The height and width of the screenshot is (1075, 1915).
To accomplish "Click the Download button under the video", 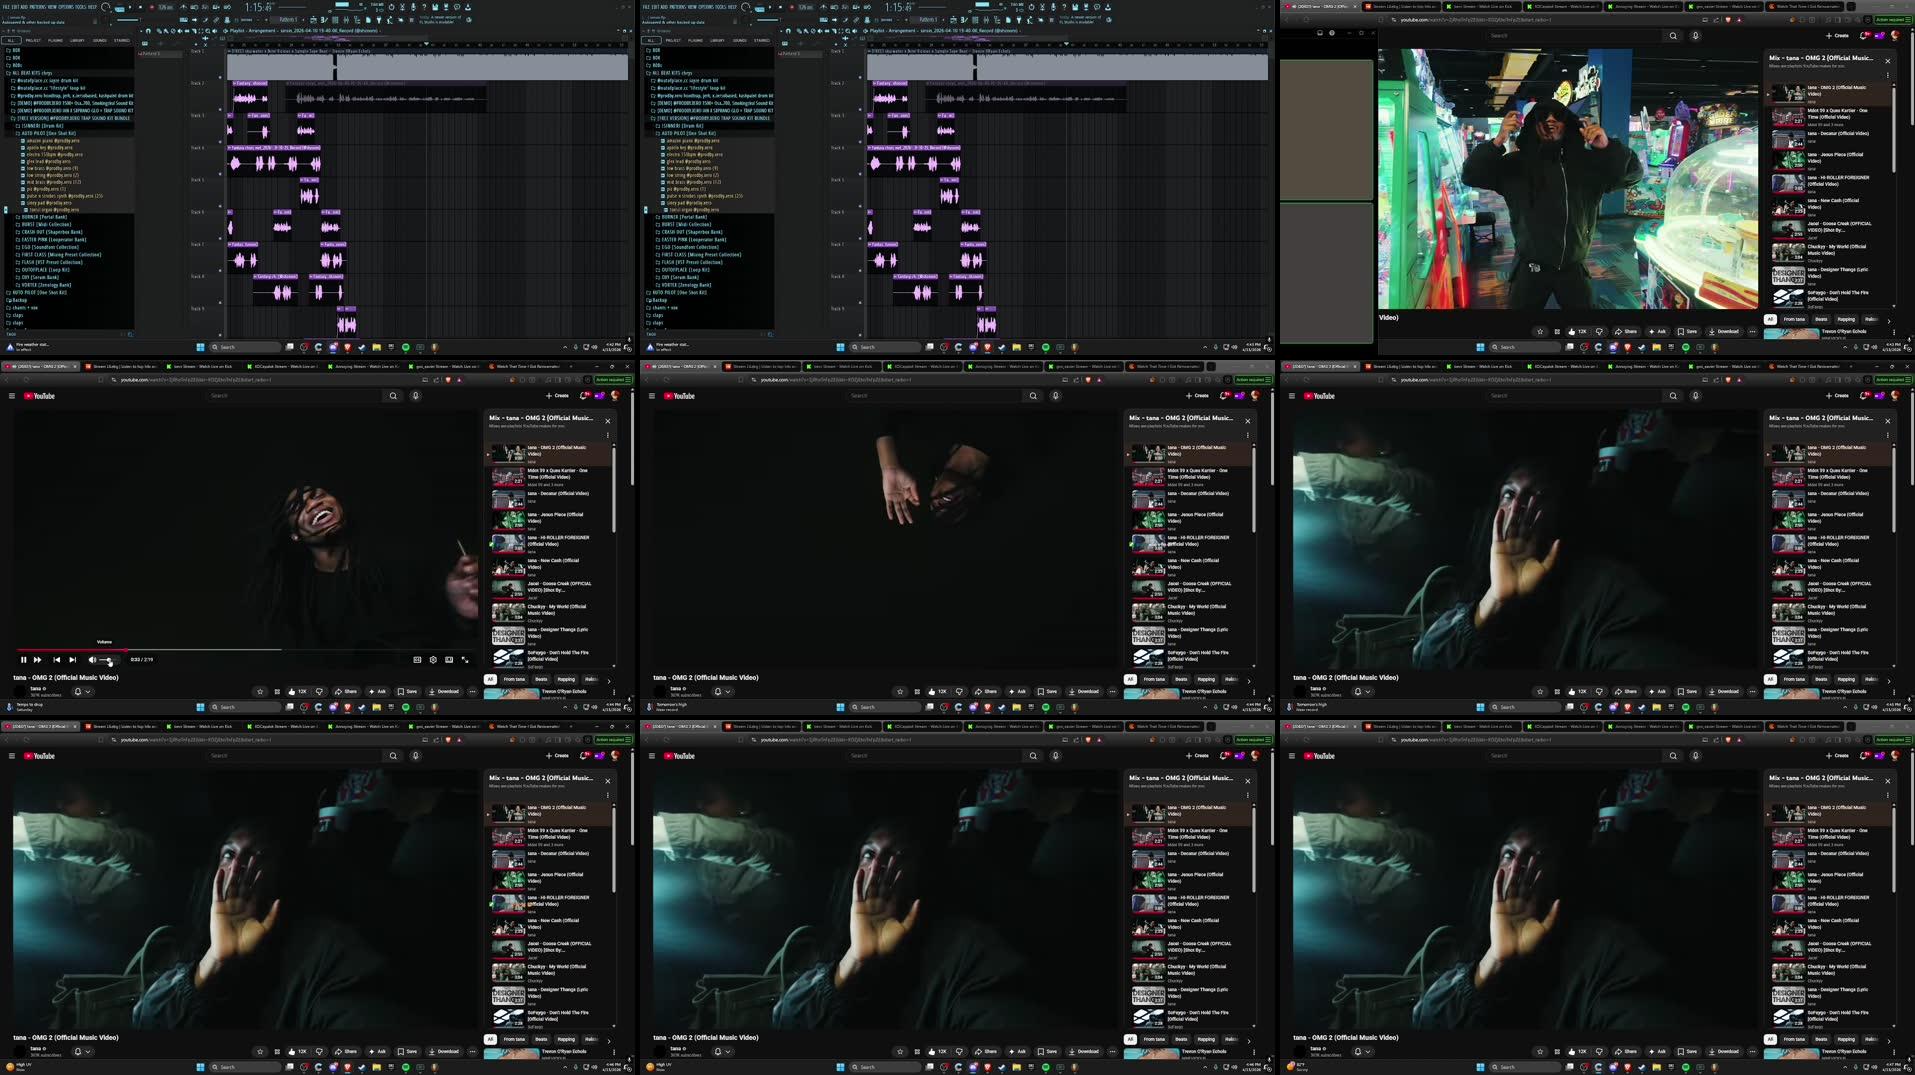I will (x=444, y=691).
